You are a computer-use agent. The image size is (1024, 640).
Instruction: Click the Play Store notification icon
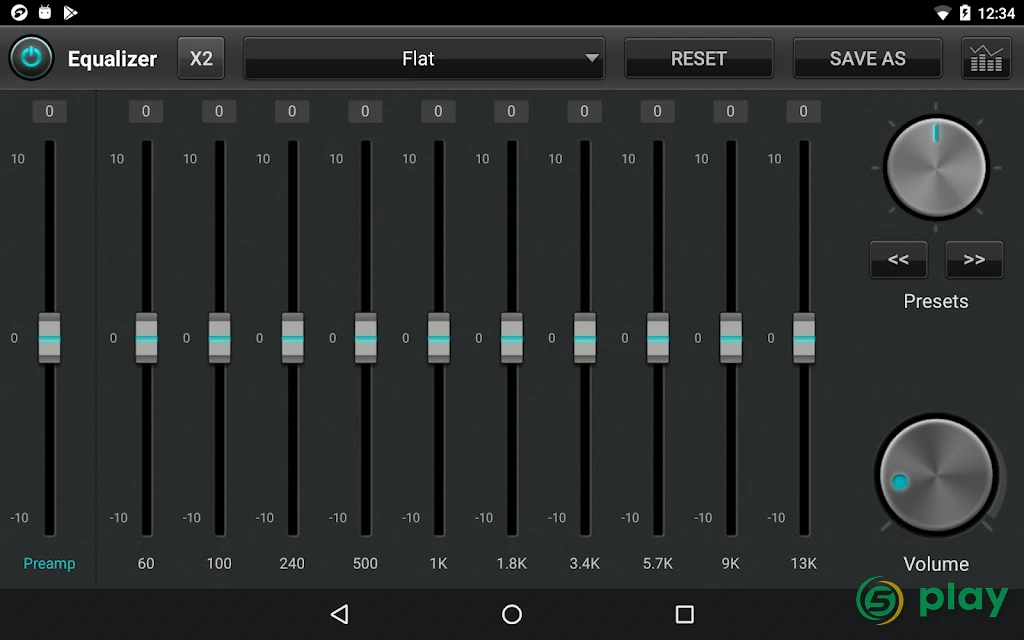(70, 12)
